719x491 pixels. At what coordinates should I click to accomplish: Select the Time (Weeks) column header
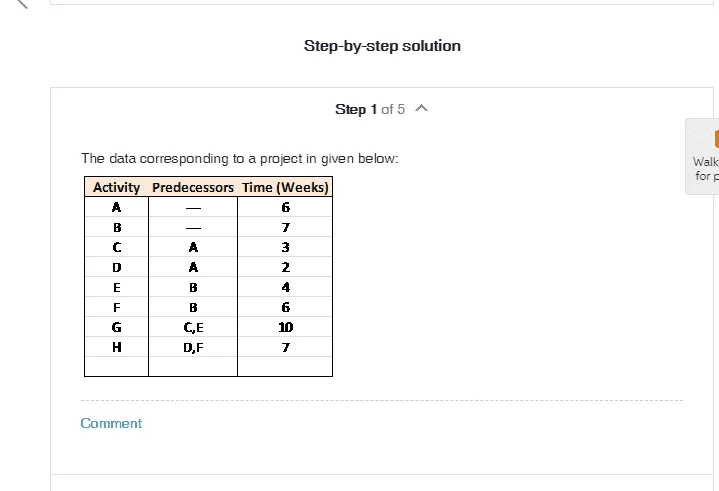pos(285,187)
